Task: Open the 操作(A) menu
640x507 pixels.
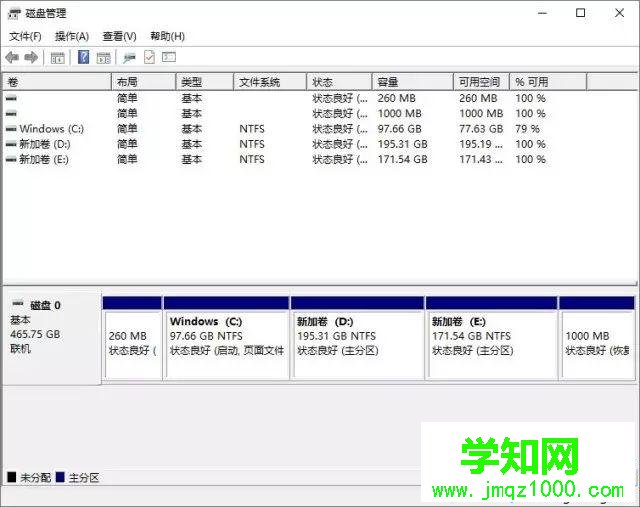Action: point(72,37)
